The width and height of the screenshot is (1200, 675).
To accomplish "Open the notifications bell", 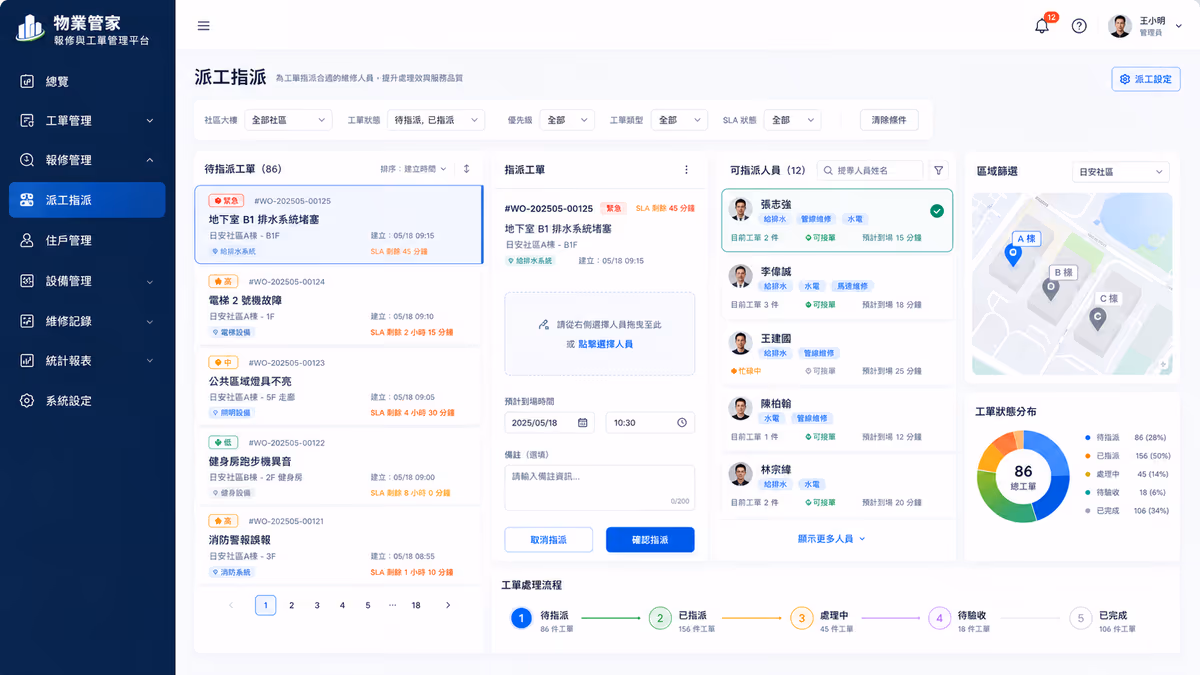I will tap(1042, 26).
